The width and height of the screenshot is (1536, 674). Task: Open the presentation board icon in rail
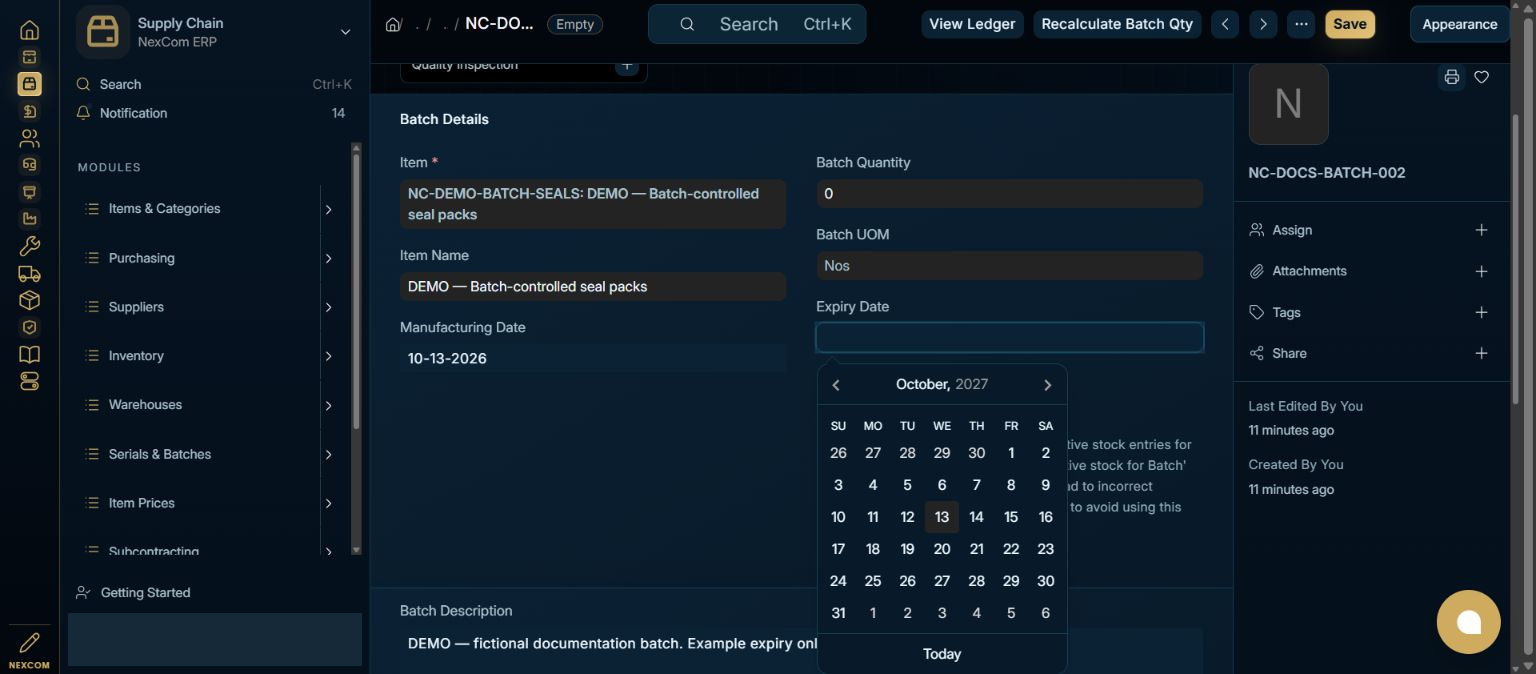(29, 192)
